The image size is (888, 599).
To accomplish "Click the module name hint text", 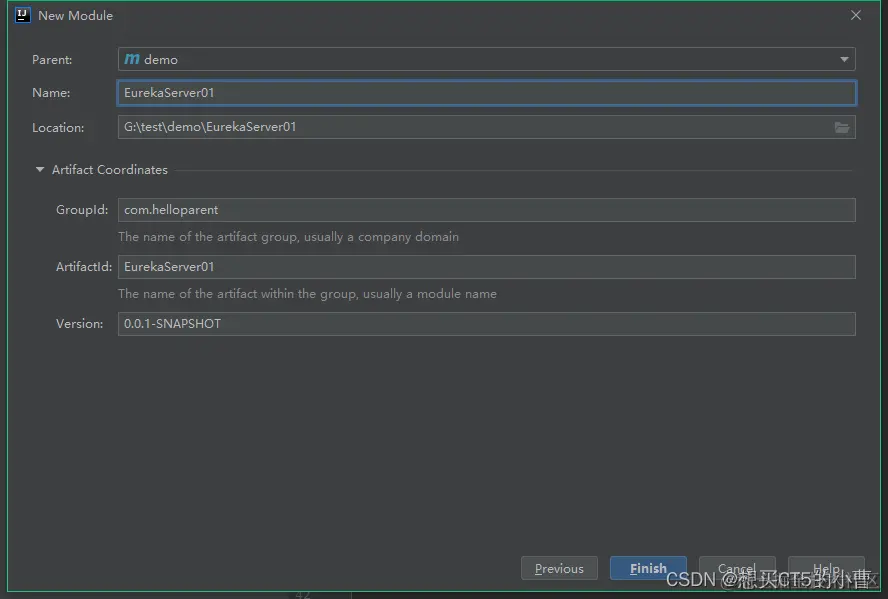I will [x=308, y=293].
